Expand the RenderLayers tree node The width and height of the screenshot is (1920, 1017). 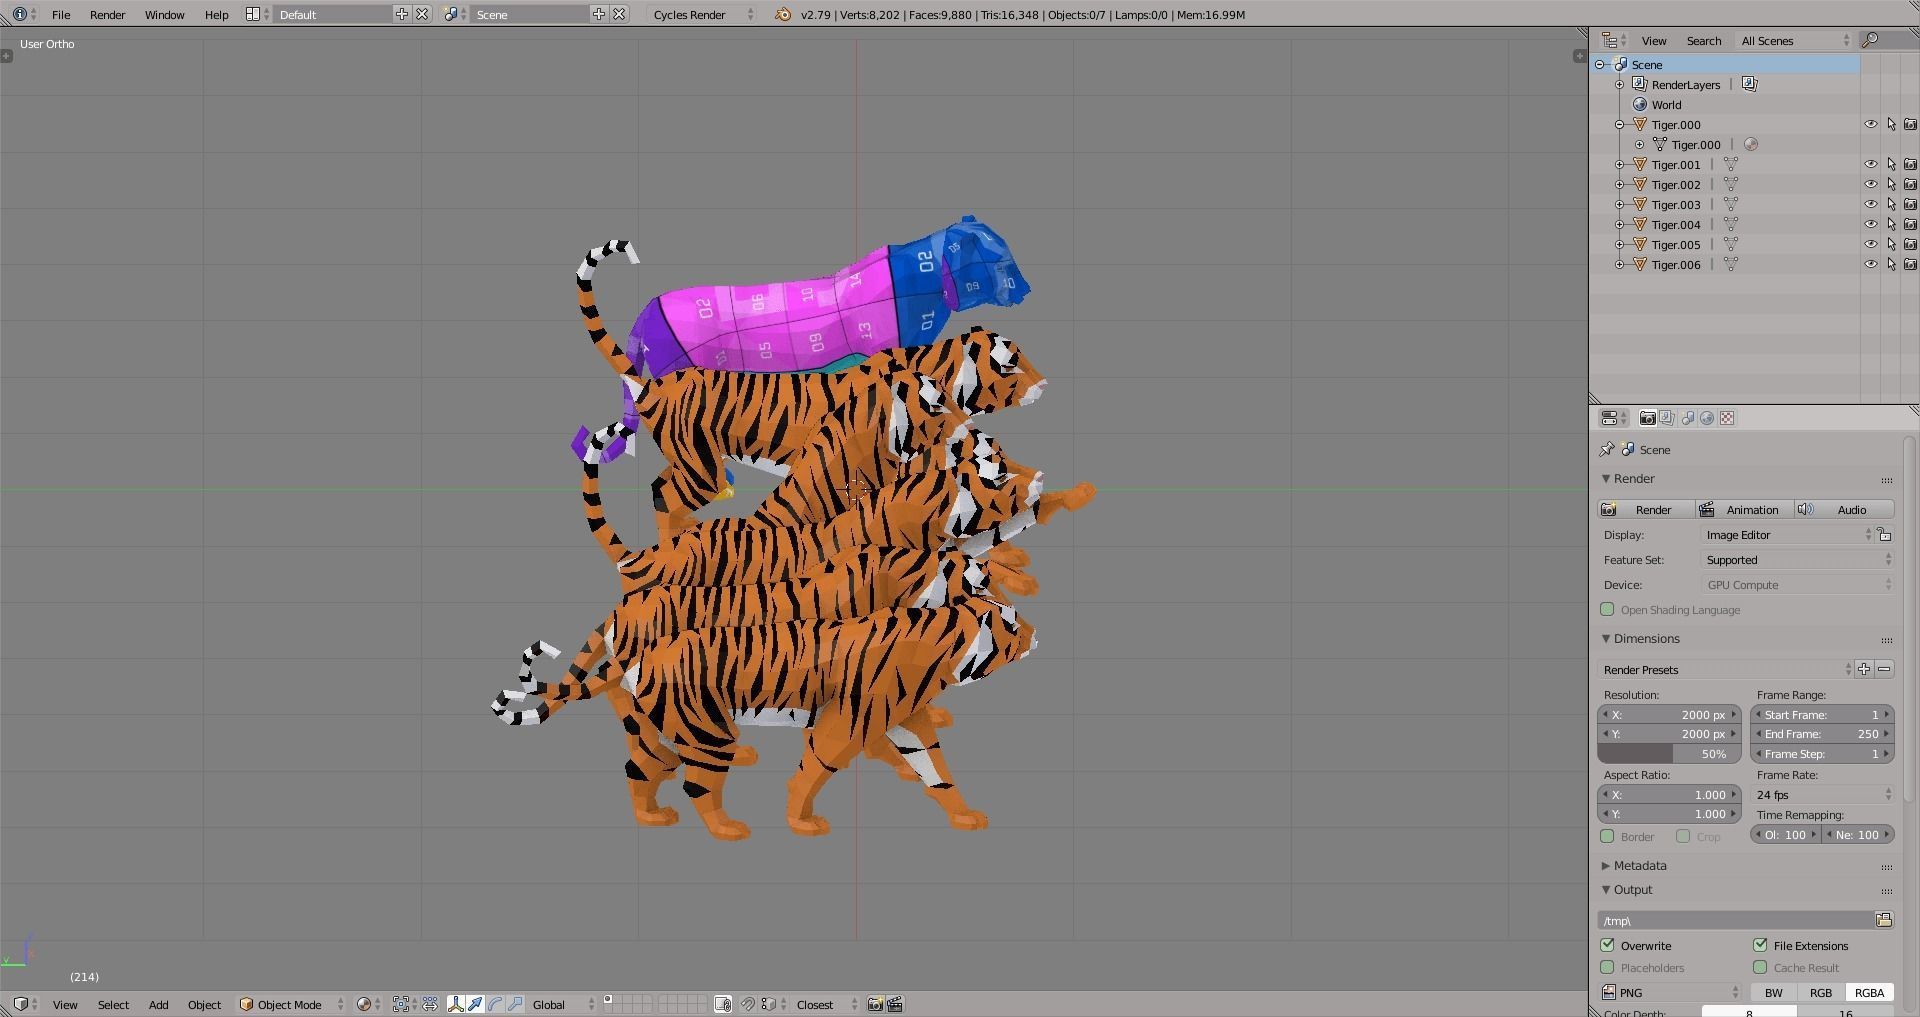tap(1620, 84)
